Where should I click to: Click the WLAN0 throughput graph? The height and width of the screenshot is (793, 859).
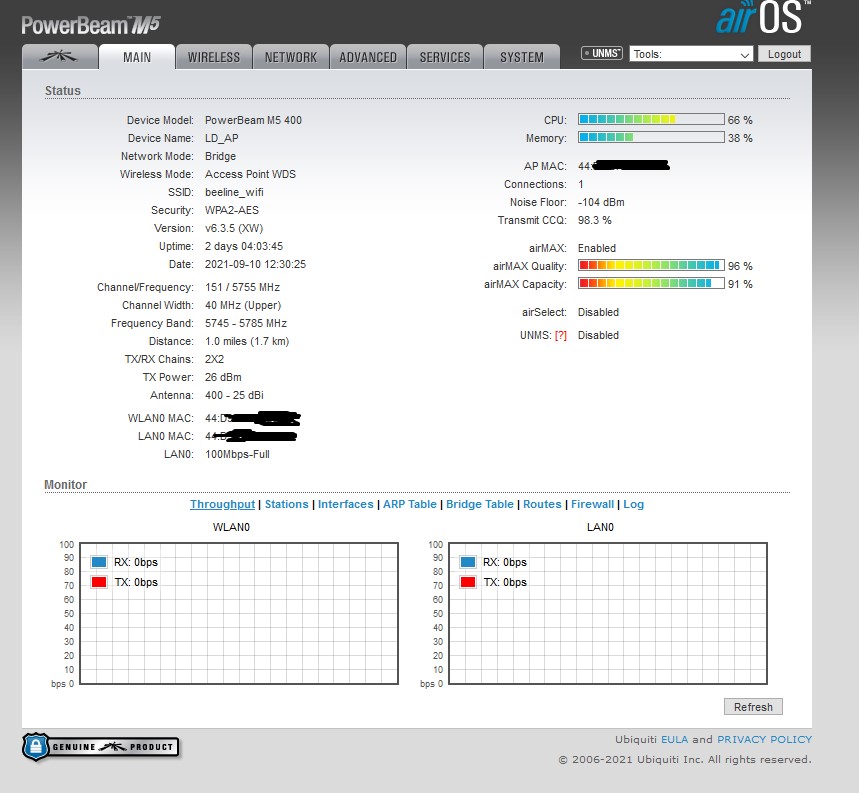[239, 613]
